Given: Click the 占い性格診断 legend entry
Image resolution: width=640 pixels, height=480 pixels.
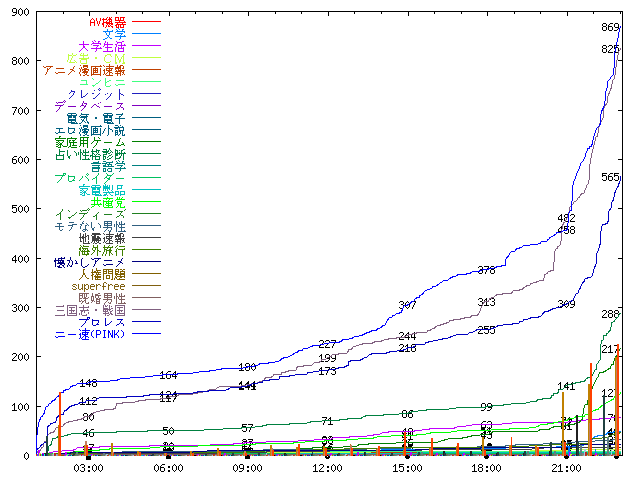Looking at the screenshot, I should 90,155.
